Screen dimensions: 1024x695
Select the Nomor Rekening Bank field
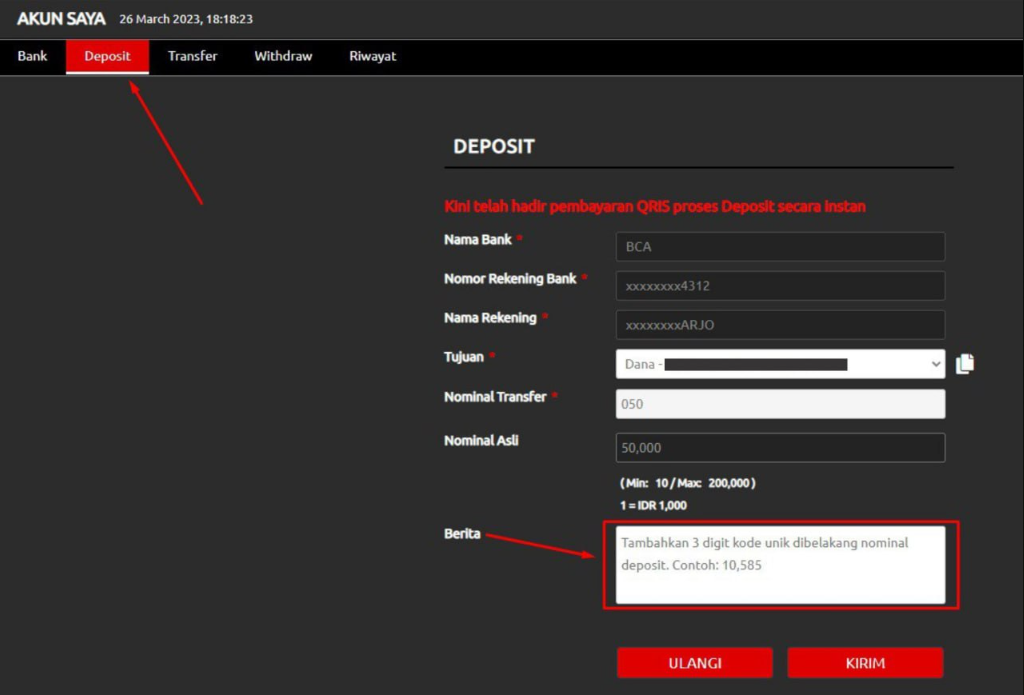click(780, 286)
